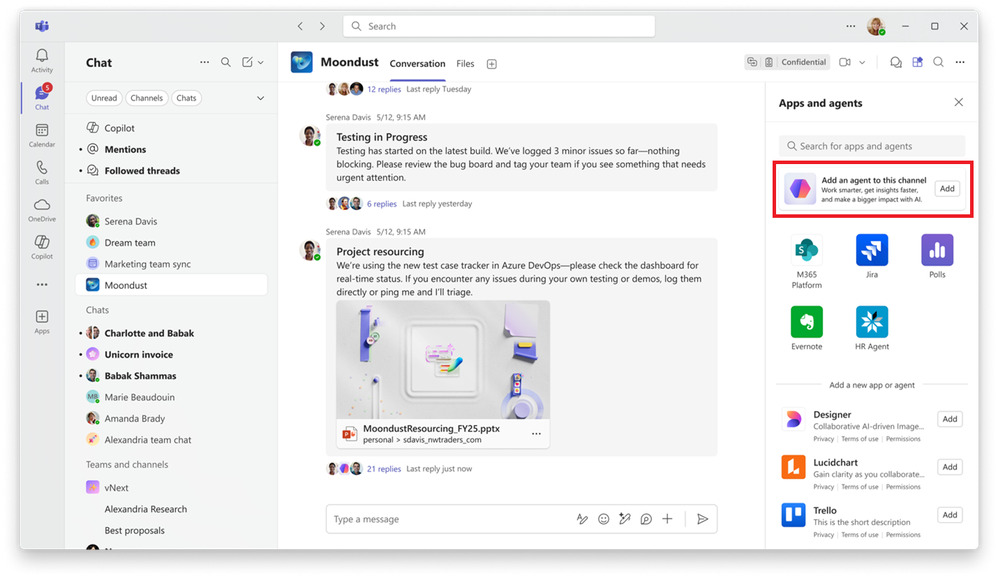Image resolution: width=998 pixels, height=578 pixels.
Task: Click the search for apps and agents field
Action: click(871, 146)
